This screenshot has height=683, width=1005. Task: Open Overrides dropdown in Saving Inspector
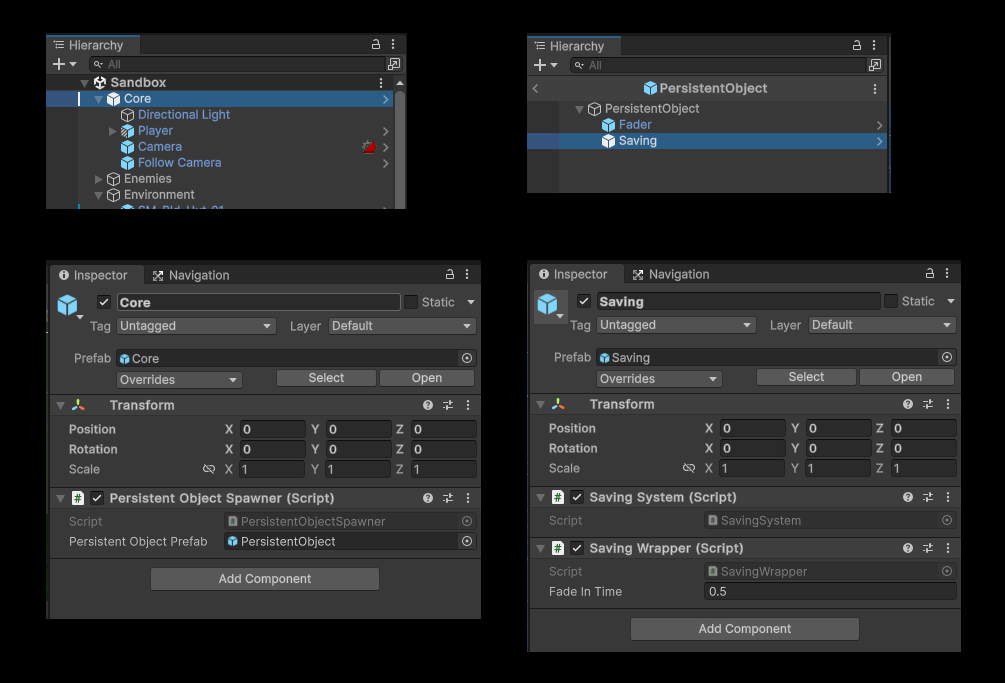pos(659,379)
